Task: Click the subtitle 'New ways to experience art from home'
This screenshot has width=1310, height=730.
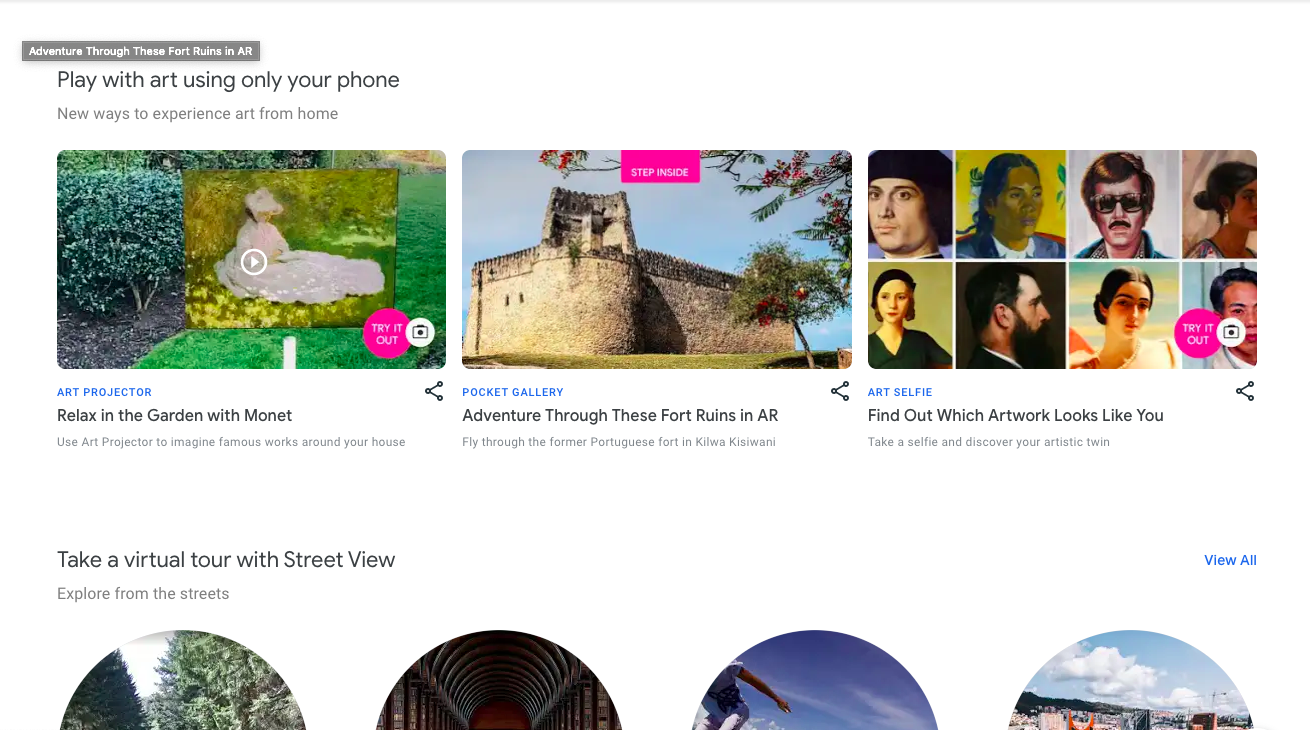Action: tap(198, 114)
